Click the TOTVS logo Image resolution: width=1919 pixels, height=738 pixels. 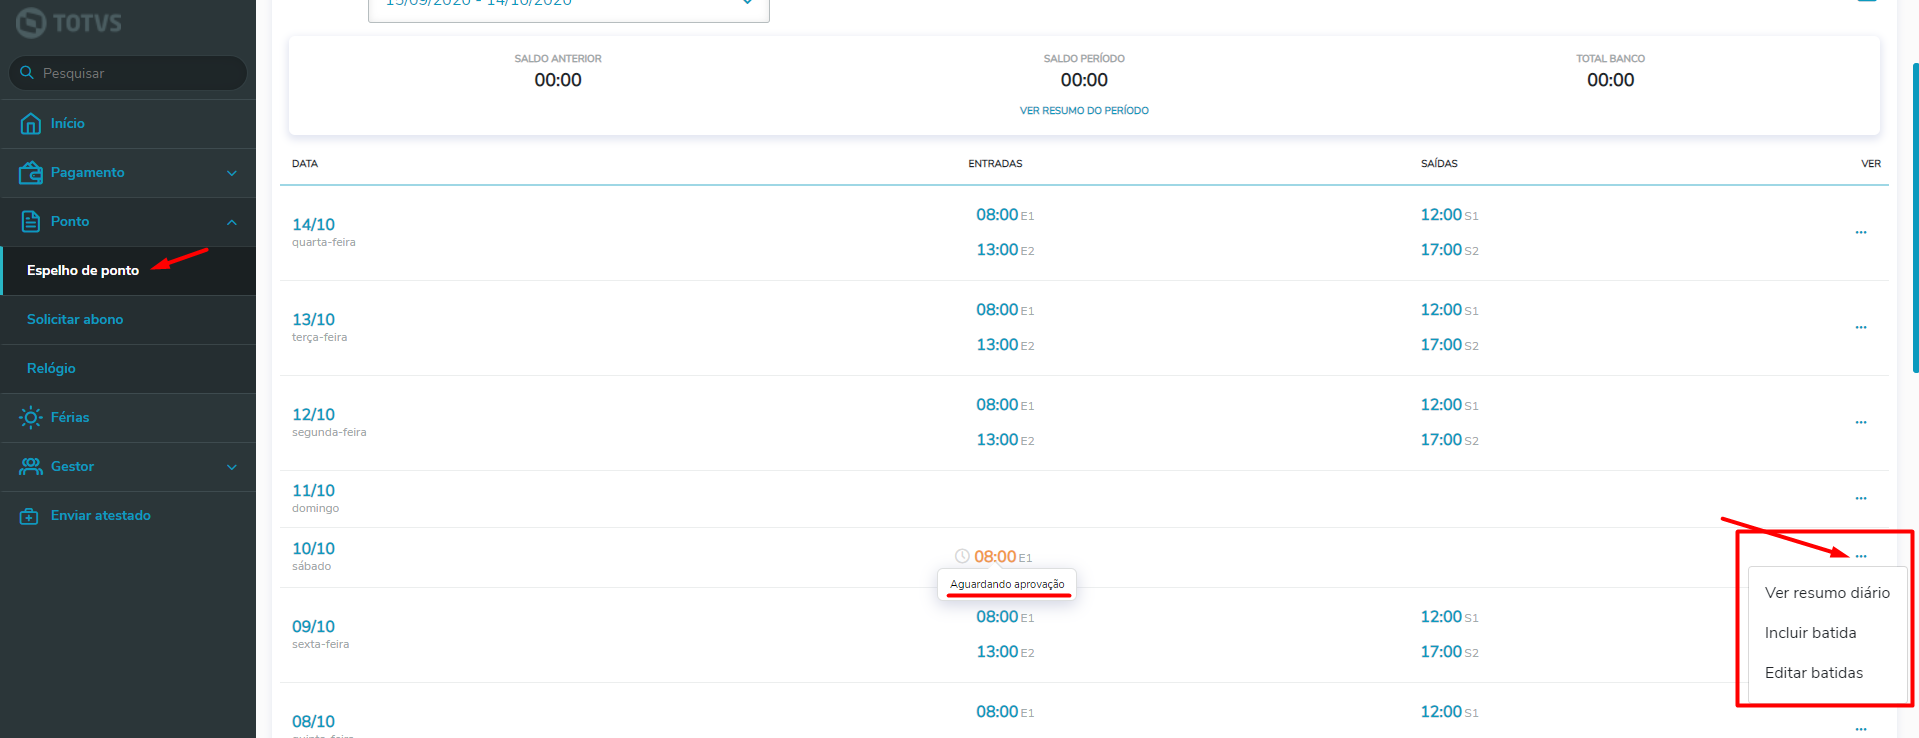(x=69, y=22)
